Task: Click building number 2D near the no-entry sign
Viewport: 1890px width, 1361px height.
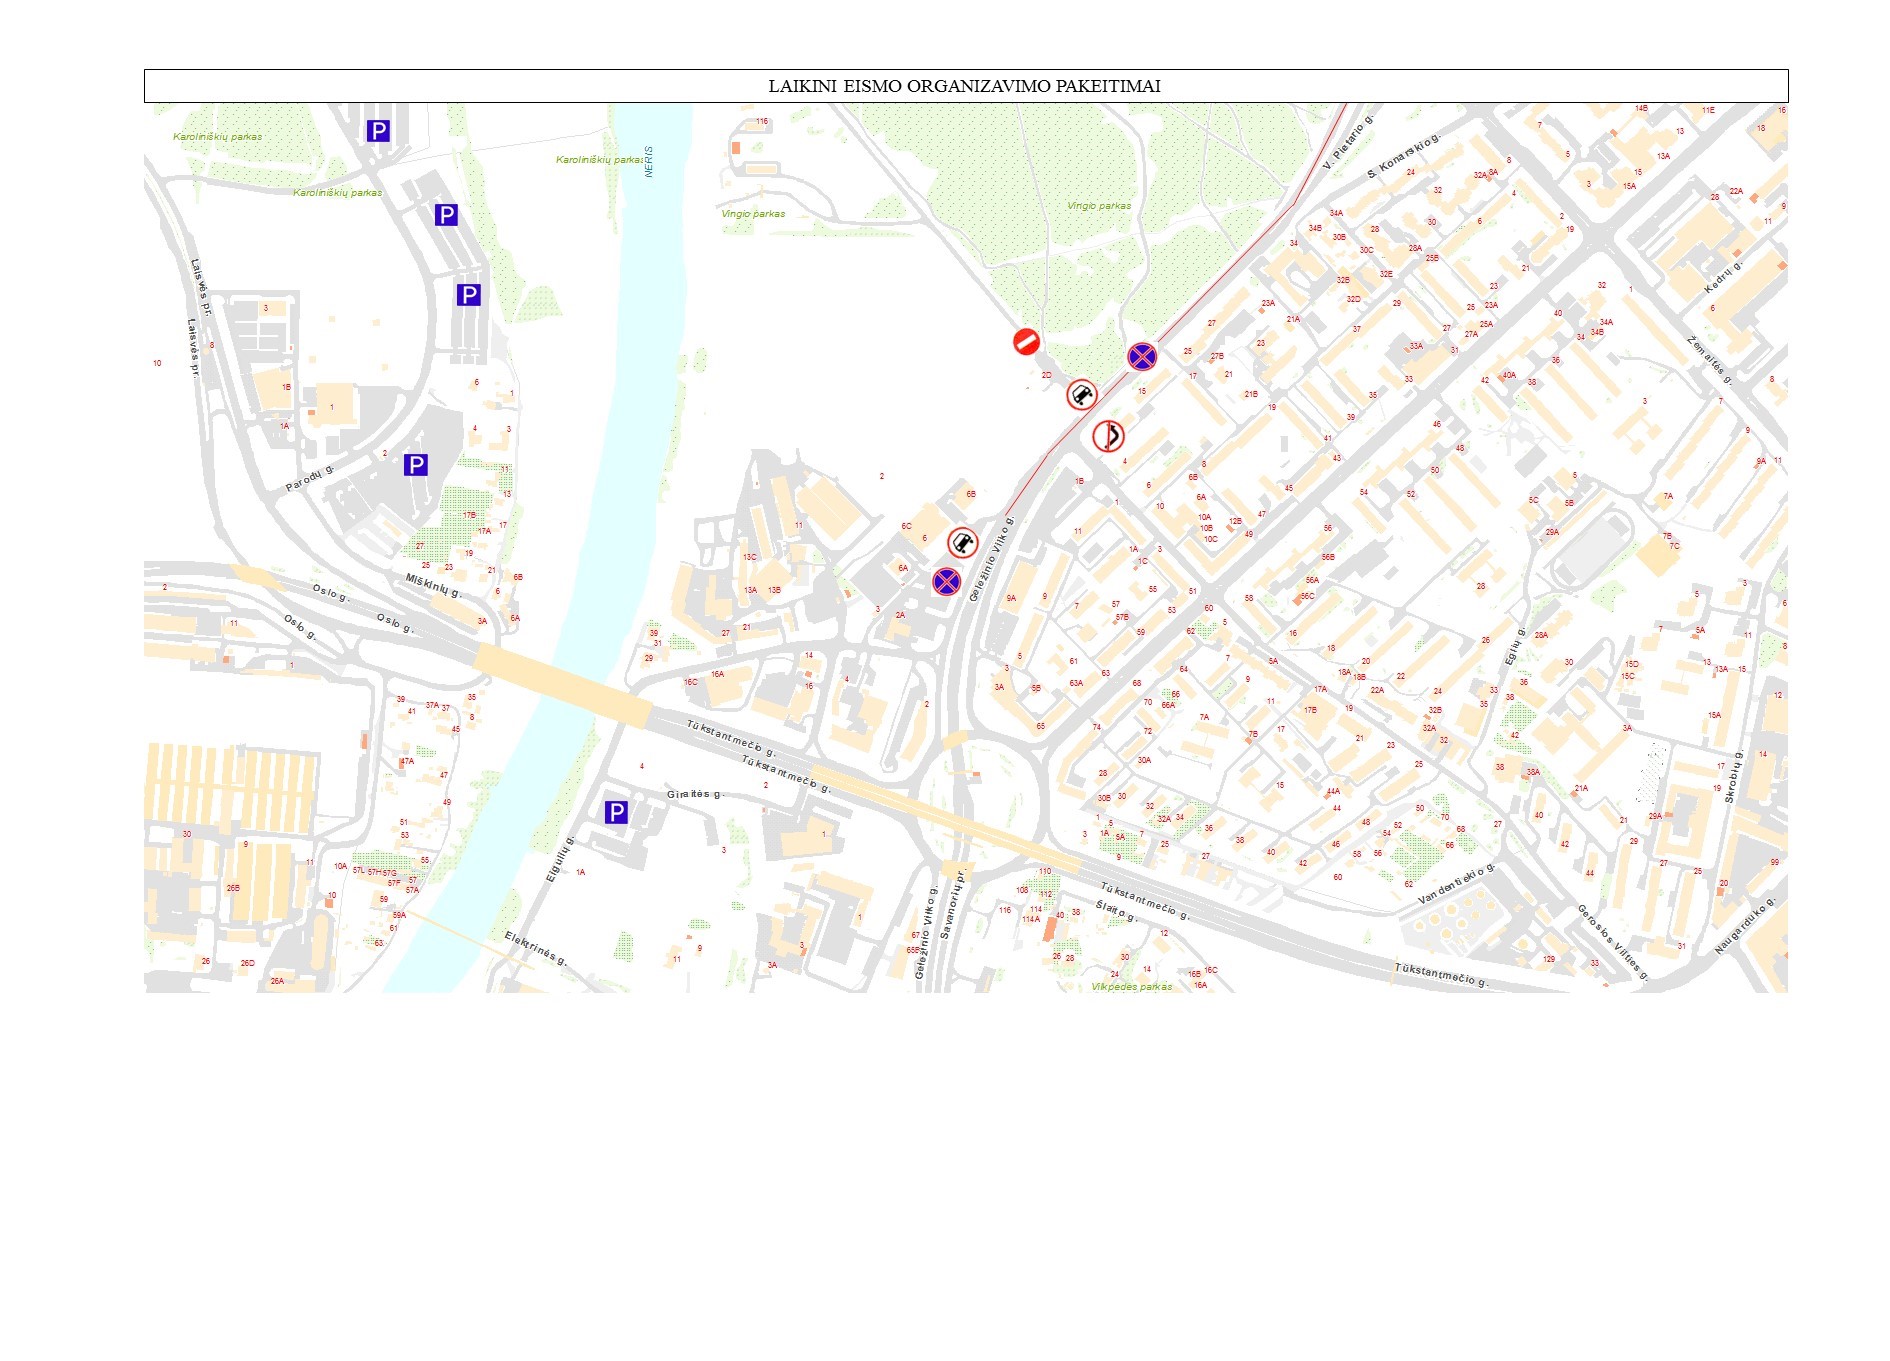Action: click(x=1047, y=375)
